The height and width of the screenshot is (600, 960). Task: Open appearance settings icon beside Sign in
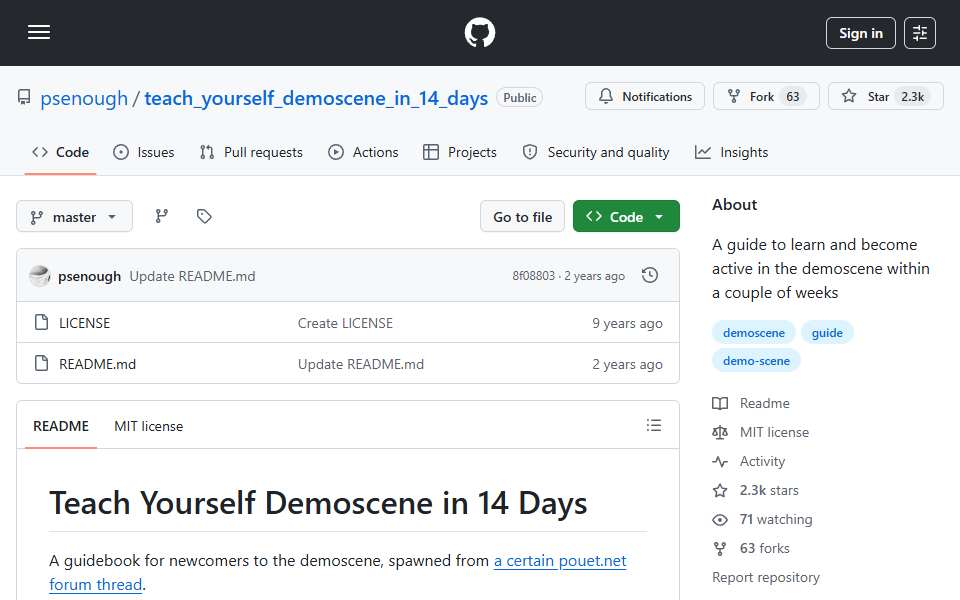pos(920,33)
